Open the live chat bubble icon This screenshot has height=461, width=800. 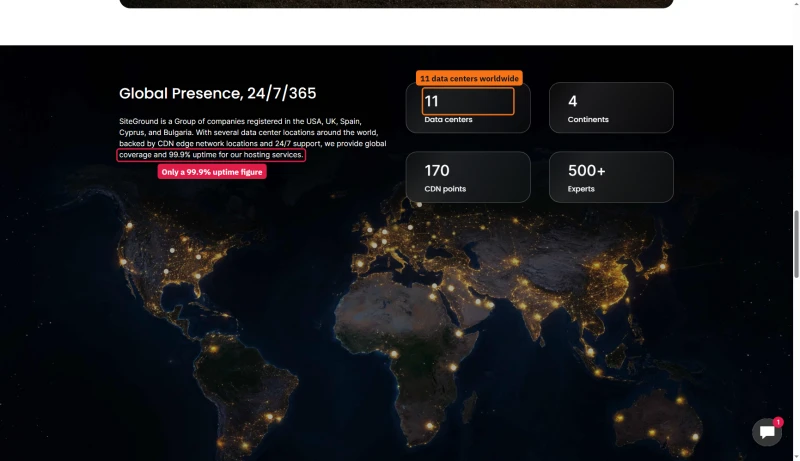[767, 432]
